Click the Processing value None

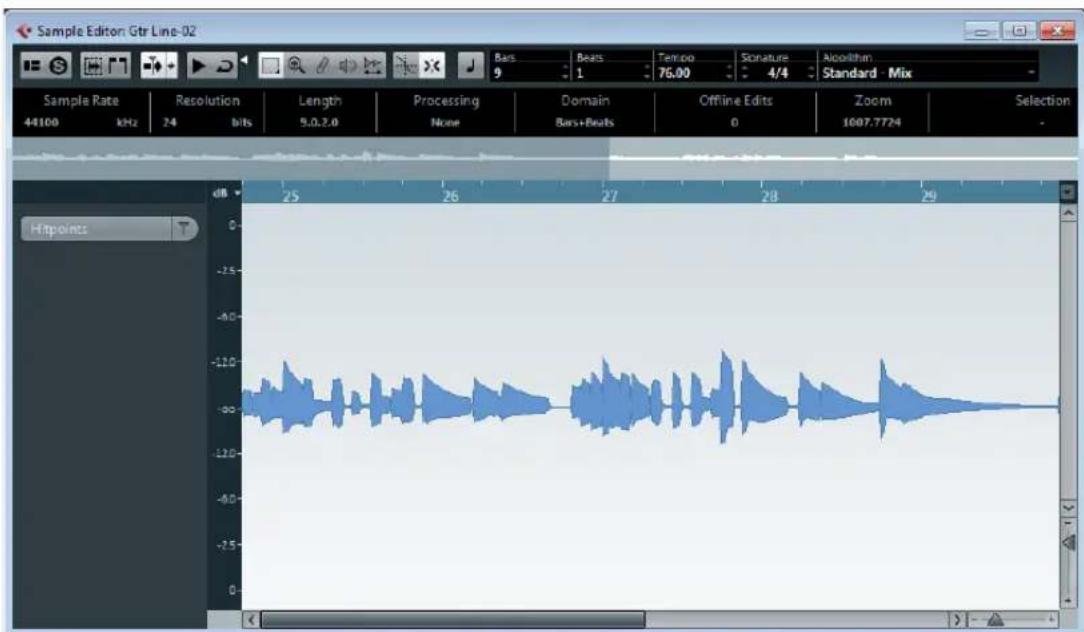[445, 122]
